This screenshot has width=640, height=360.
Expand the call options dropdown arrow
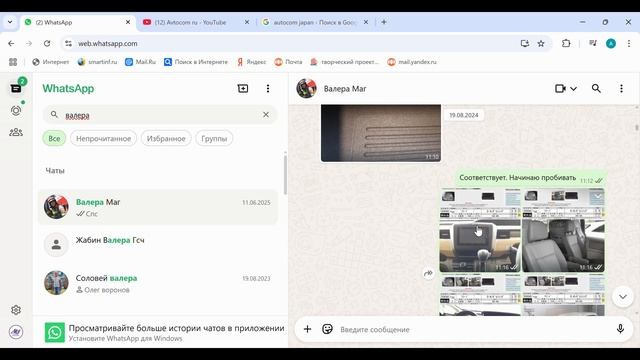573,89
